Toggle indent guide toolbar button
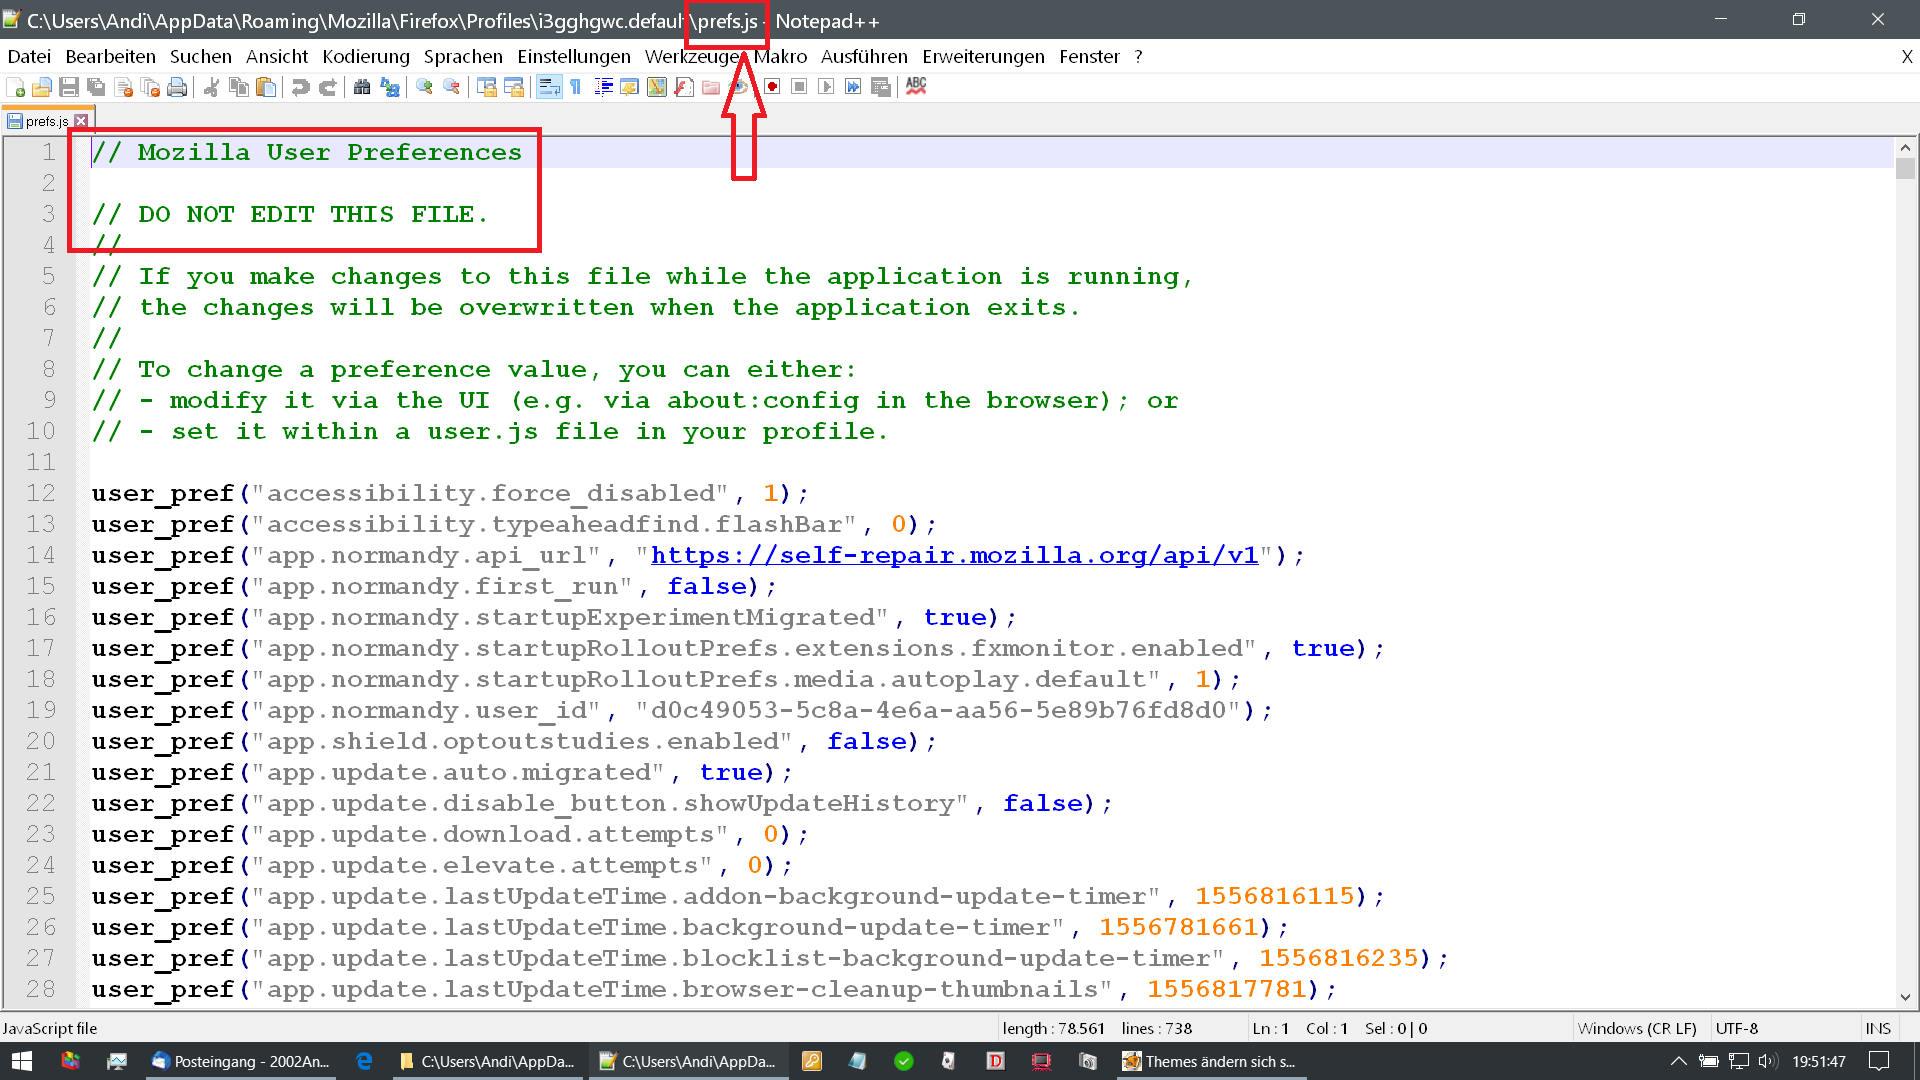Viewport: 1920px width, 1080px height. pos(603,88)
